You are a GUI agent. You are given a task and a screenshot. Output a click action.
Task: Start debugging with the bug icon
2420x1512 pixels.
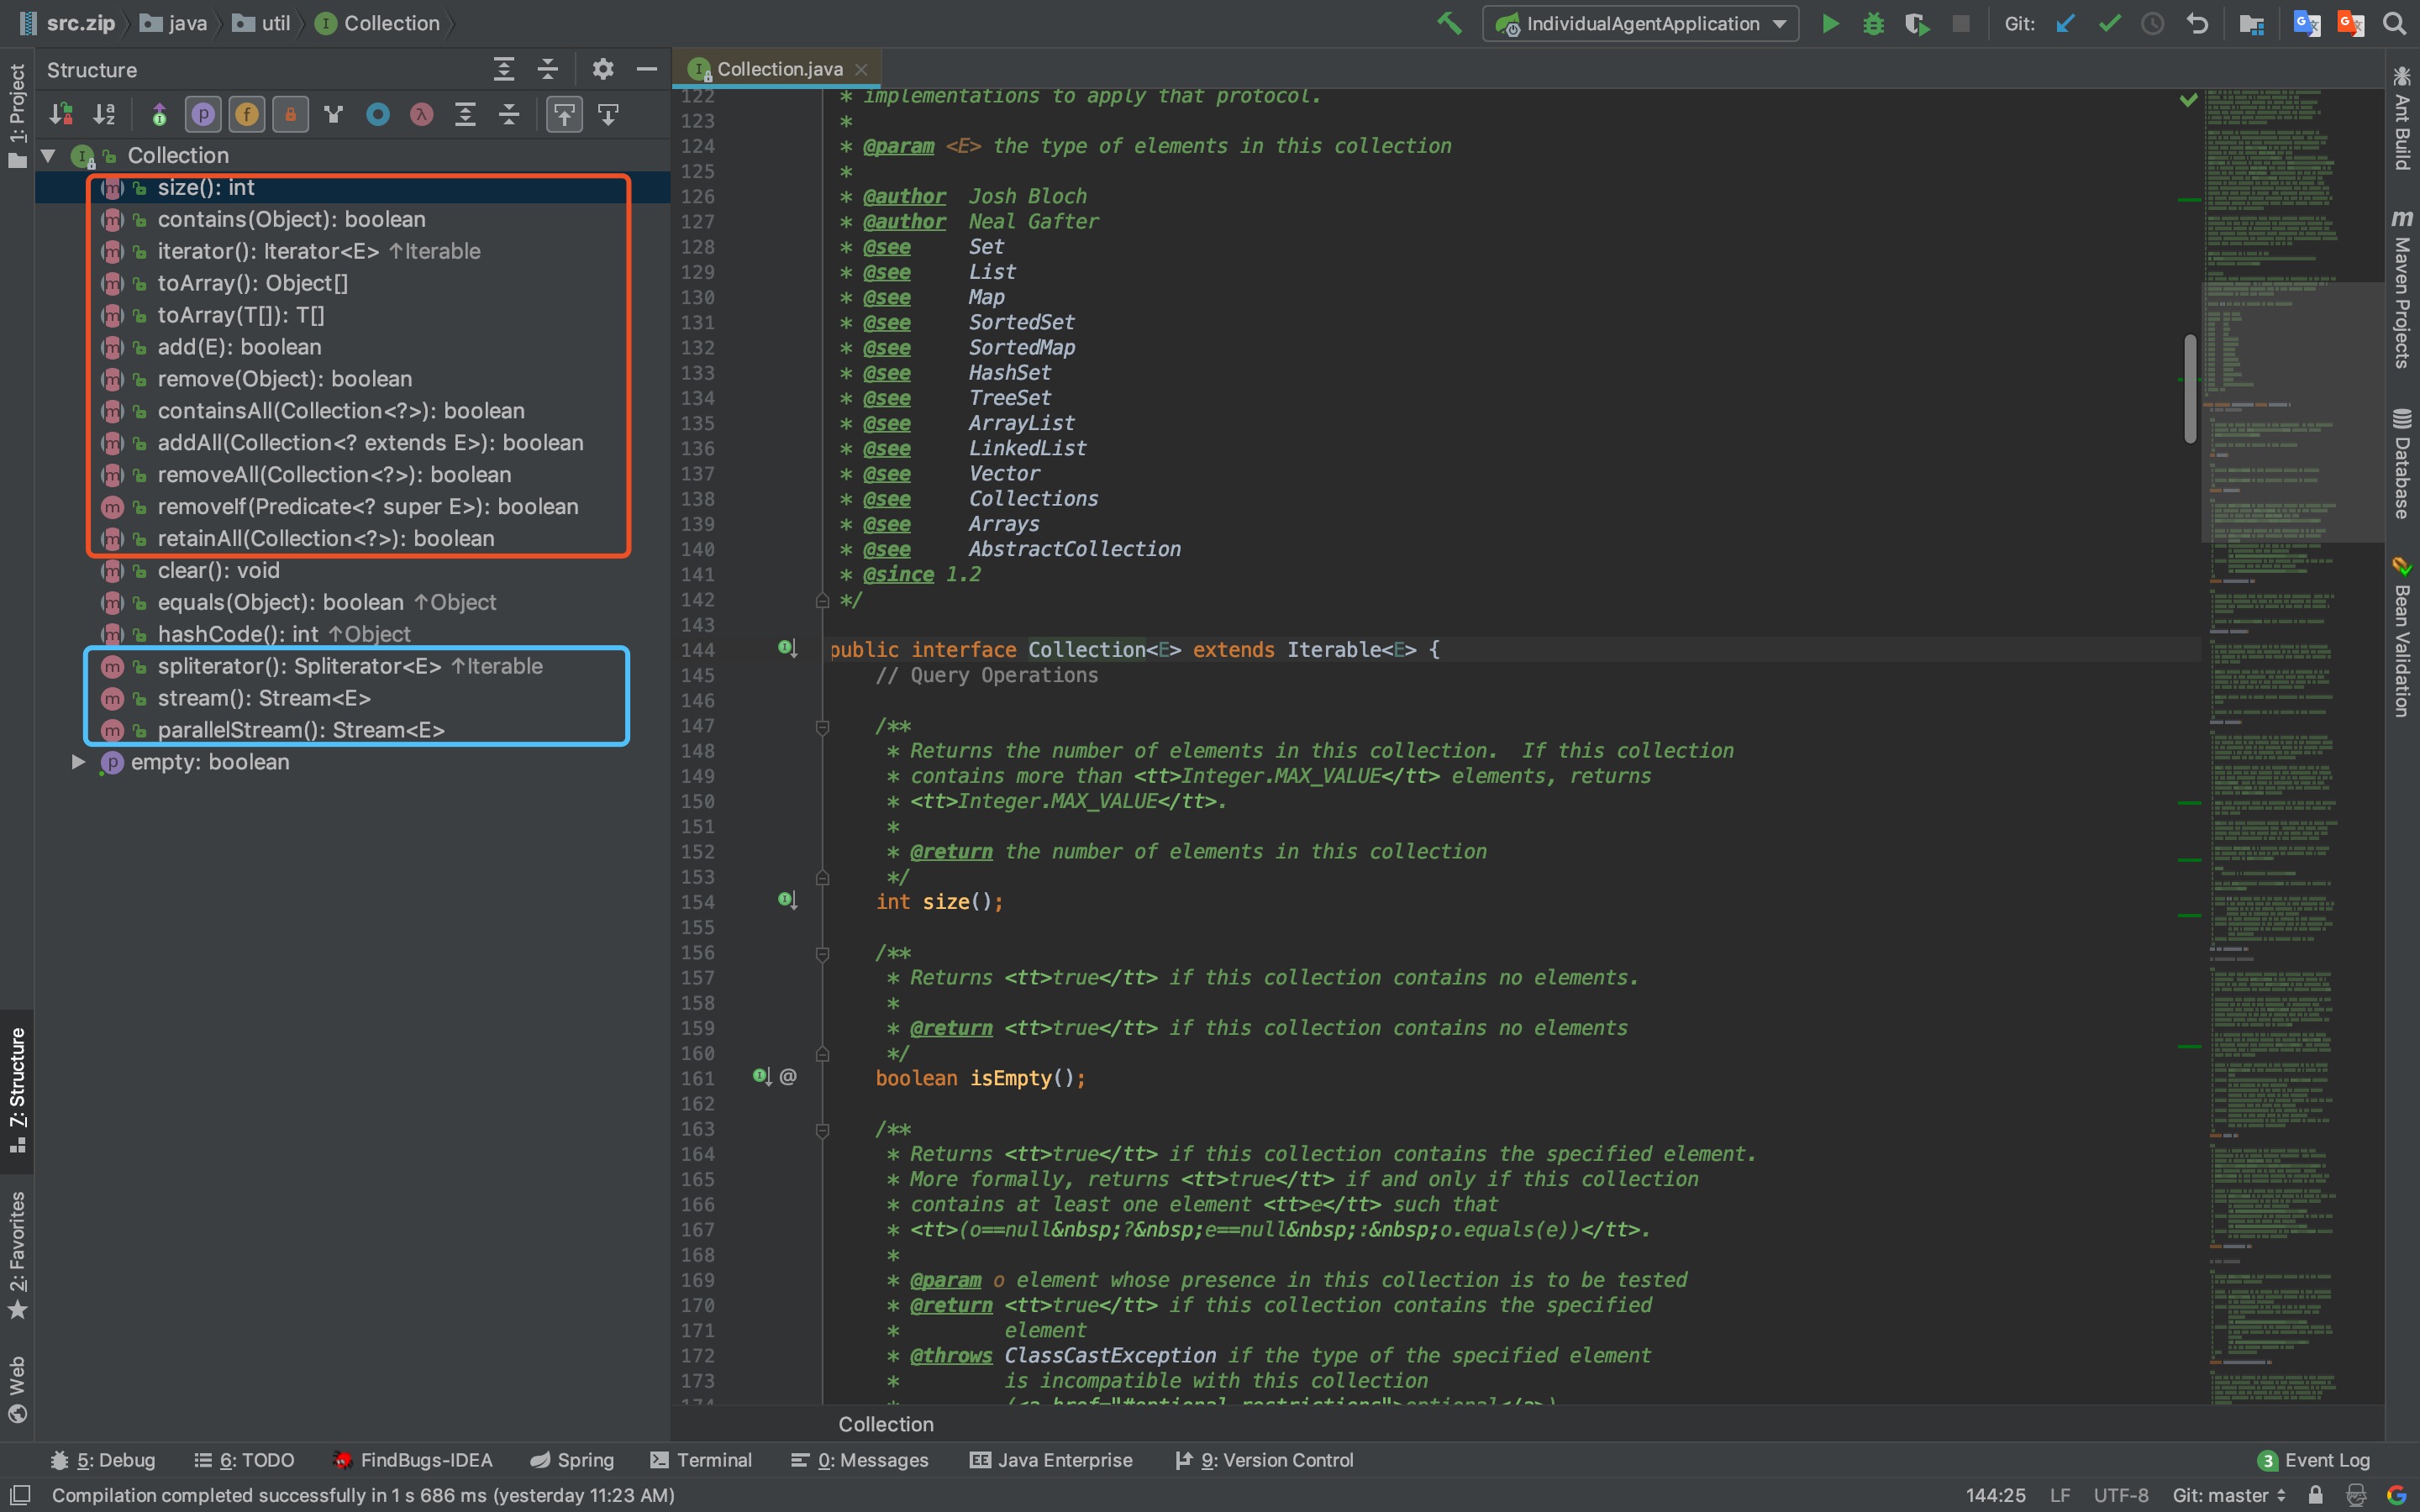1873,23
